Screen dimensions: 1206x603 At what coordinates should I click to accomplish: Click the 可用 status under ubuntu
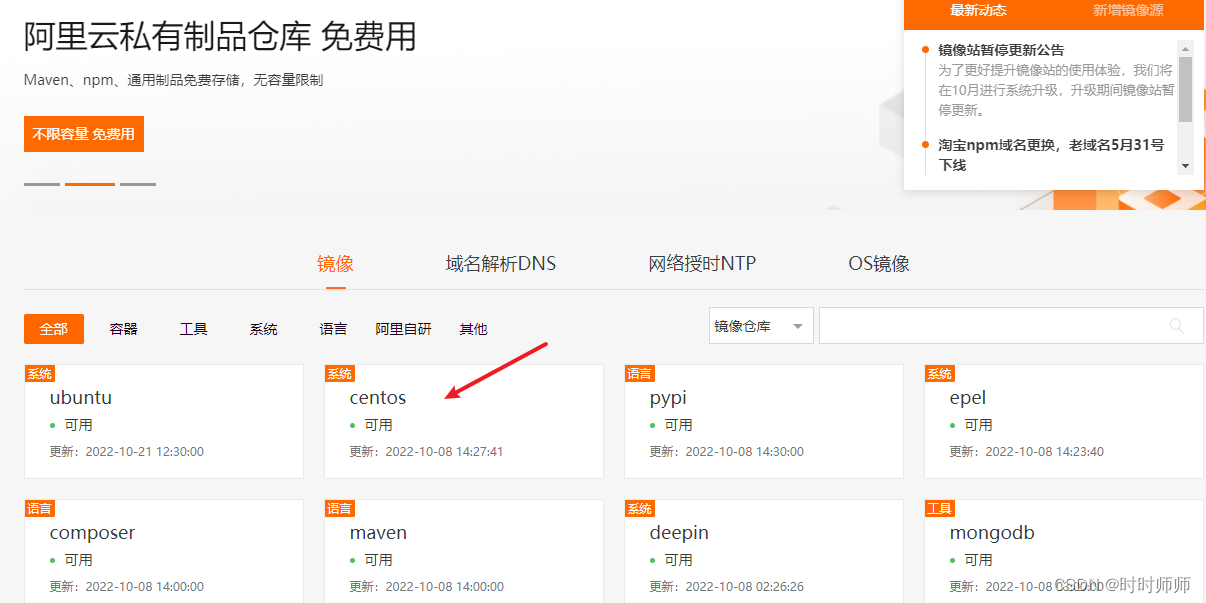[x=78, y=425]
